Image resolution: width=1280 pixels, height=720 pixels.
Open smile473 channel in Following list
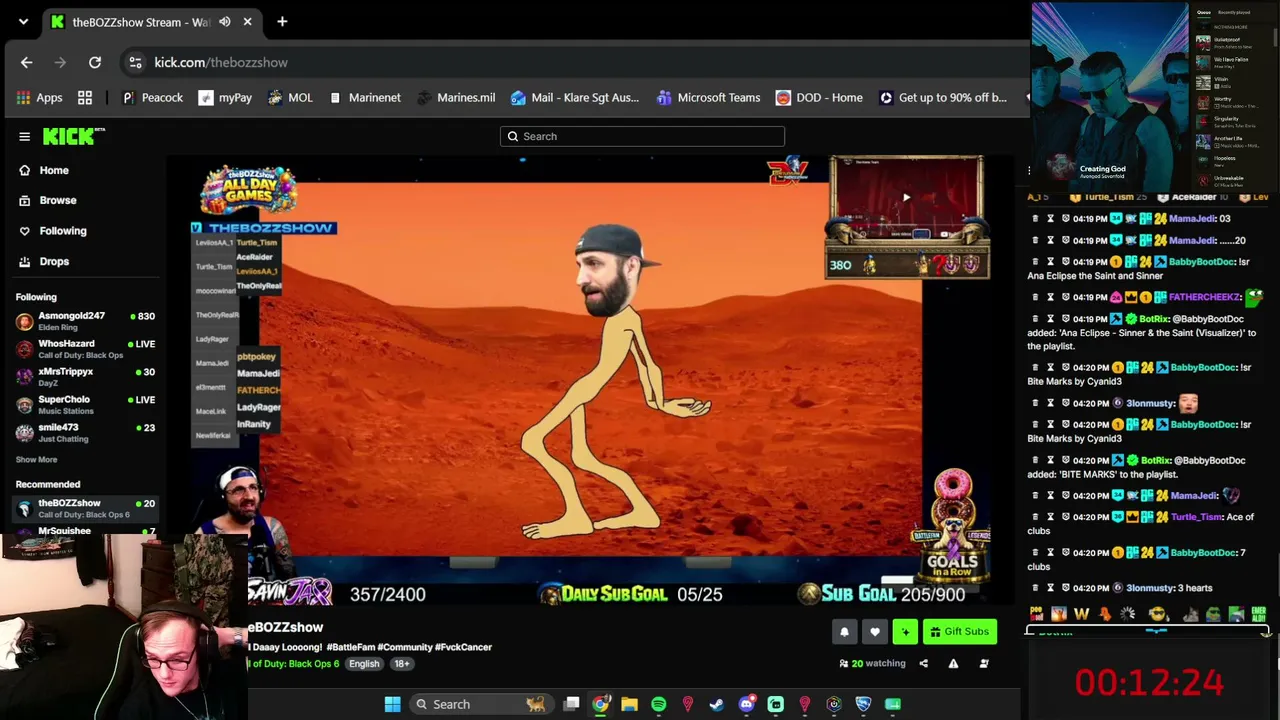point(85,433)
